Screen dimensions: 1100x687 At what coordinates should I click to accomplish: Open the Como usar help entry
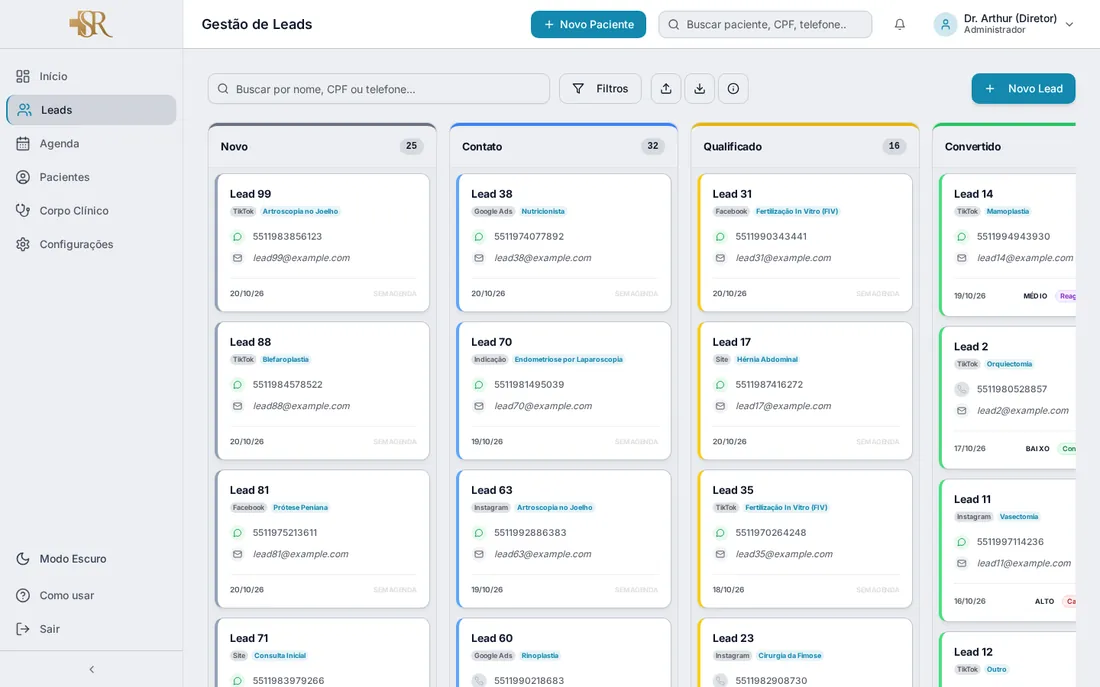point(91,595)
